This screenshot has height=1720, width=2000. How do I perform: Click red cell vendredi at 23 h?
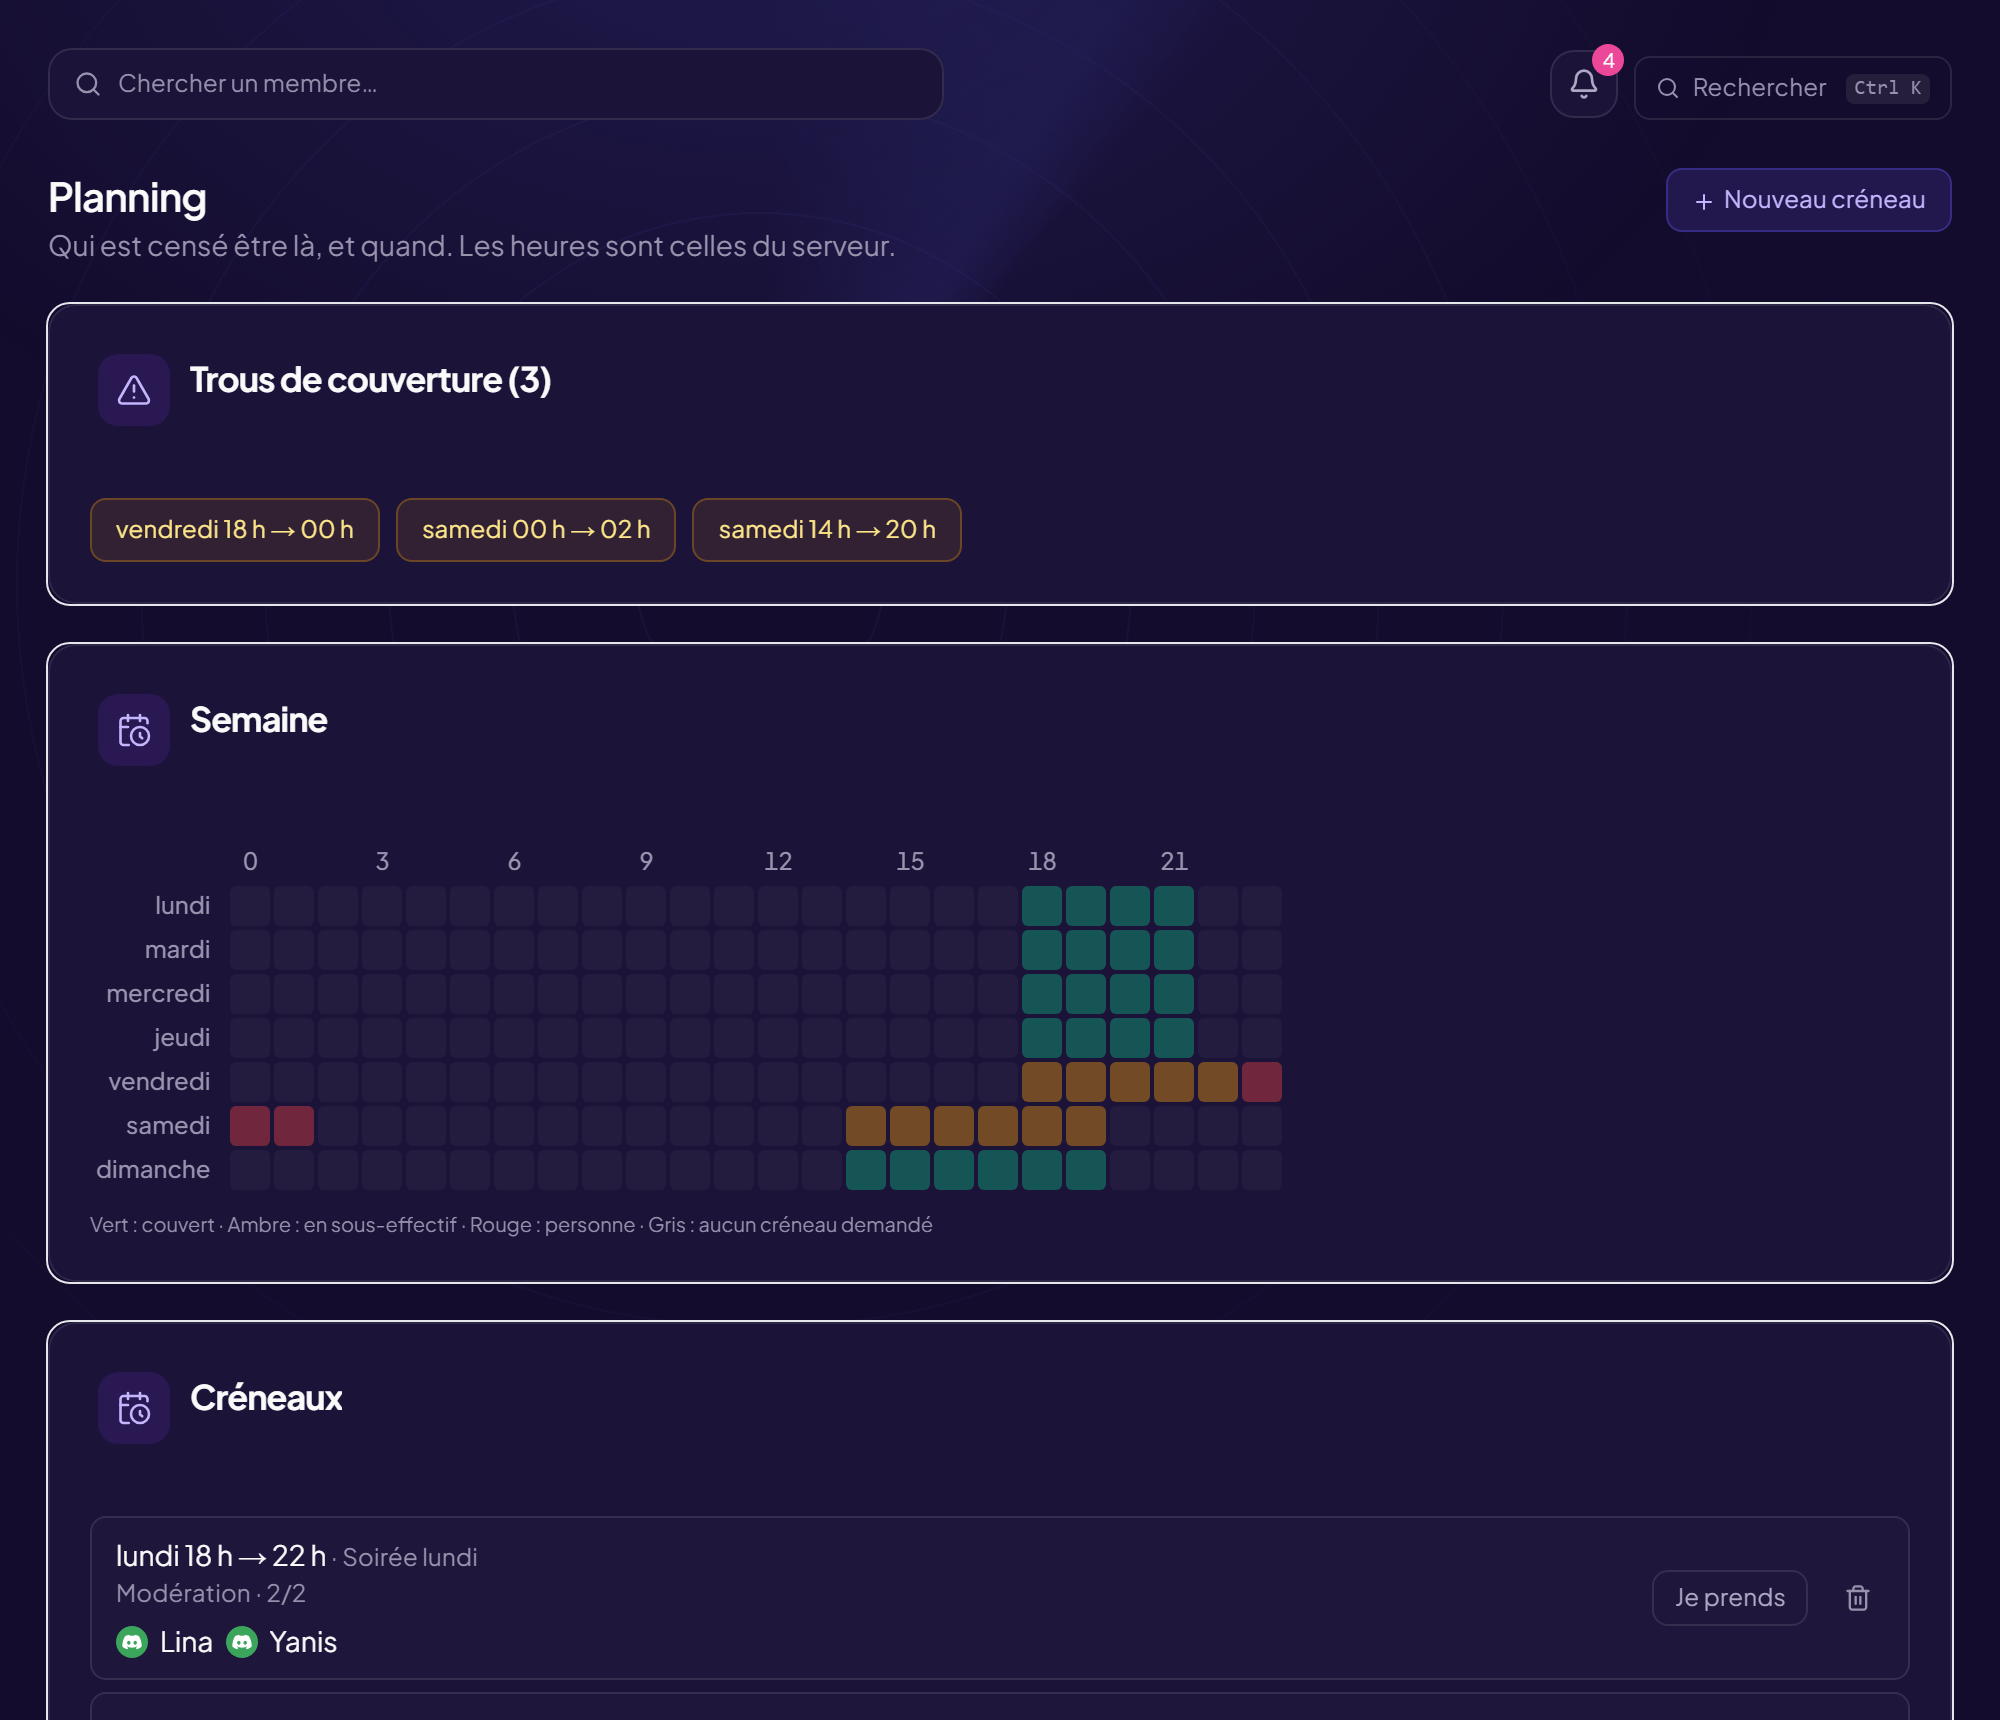(1262, 1082)
